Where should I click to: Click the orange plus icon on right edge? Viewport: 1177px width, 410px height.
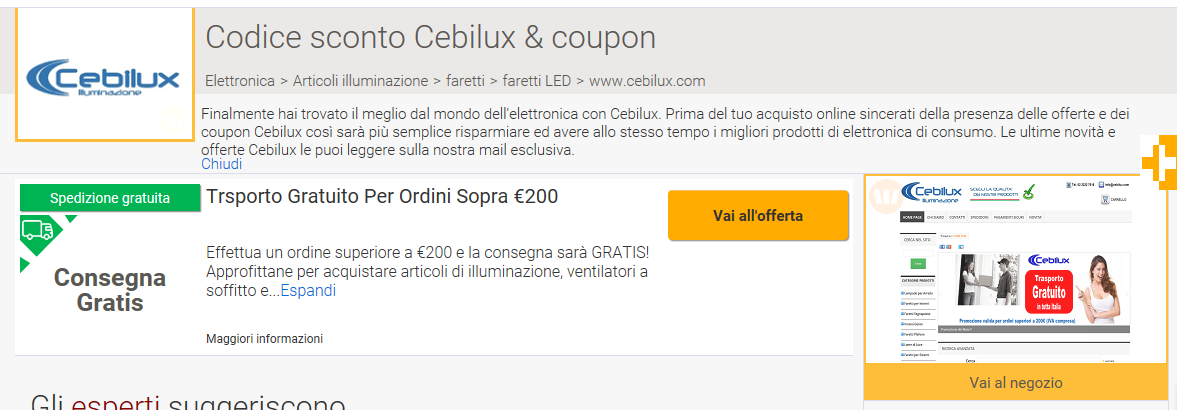(1159, 161)
